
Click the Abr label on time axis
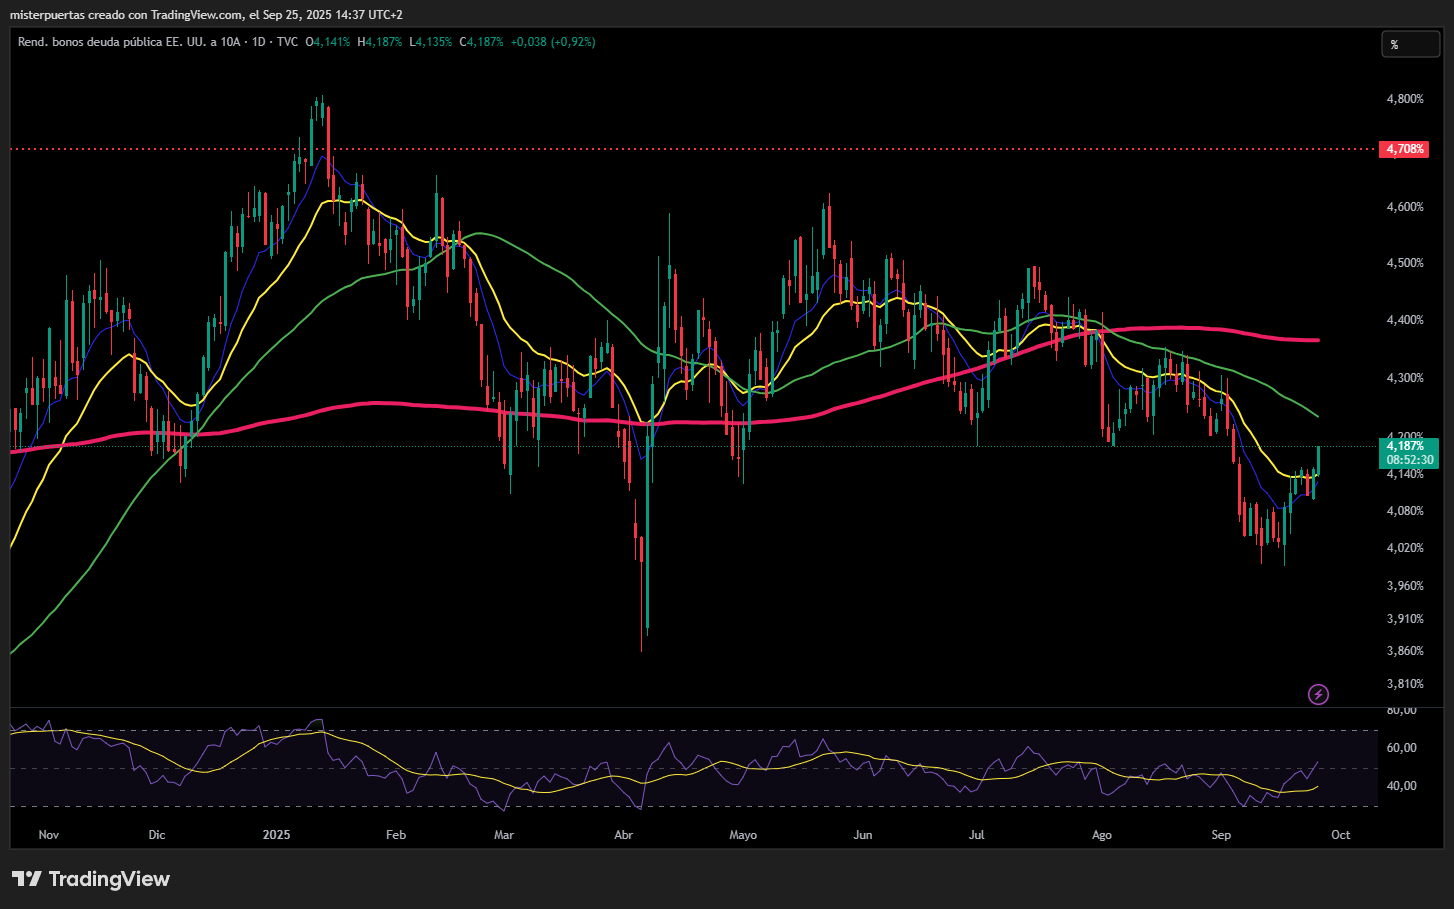tap(624, 835)
